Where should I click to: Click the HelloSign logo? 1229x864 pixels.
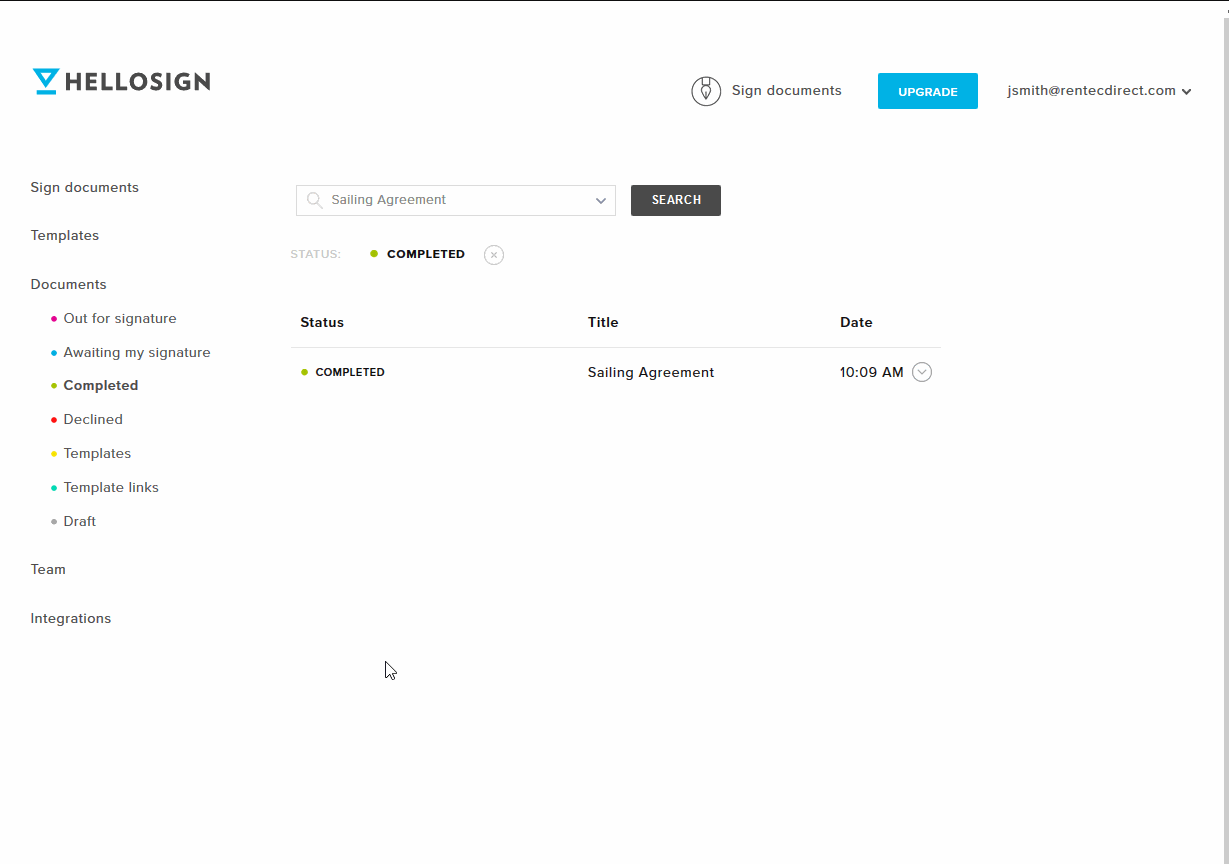tap(121, 82)
